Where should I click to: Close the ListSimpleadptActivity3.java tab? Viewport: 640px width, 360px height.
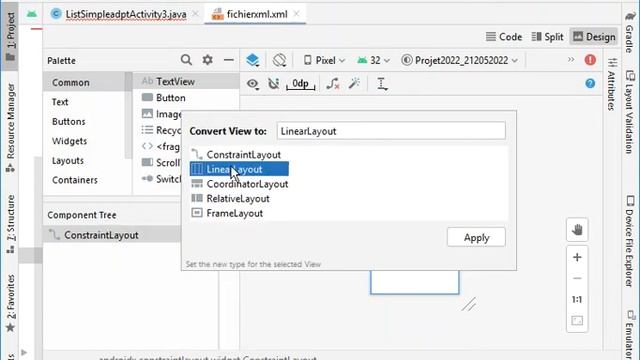tap(196, 14)
